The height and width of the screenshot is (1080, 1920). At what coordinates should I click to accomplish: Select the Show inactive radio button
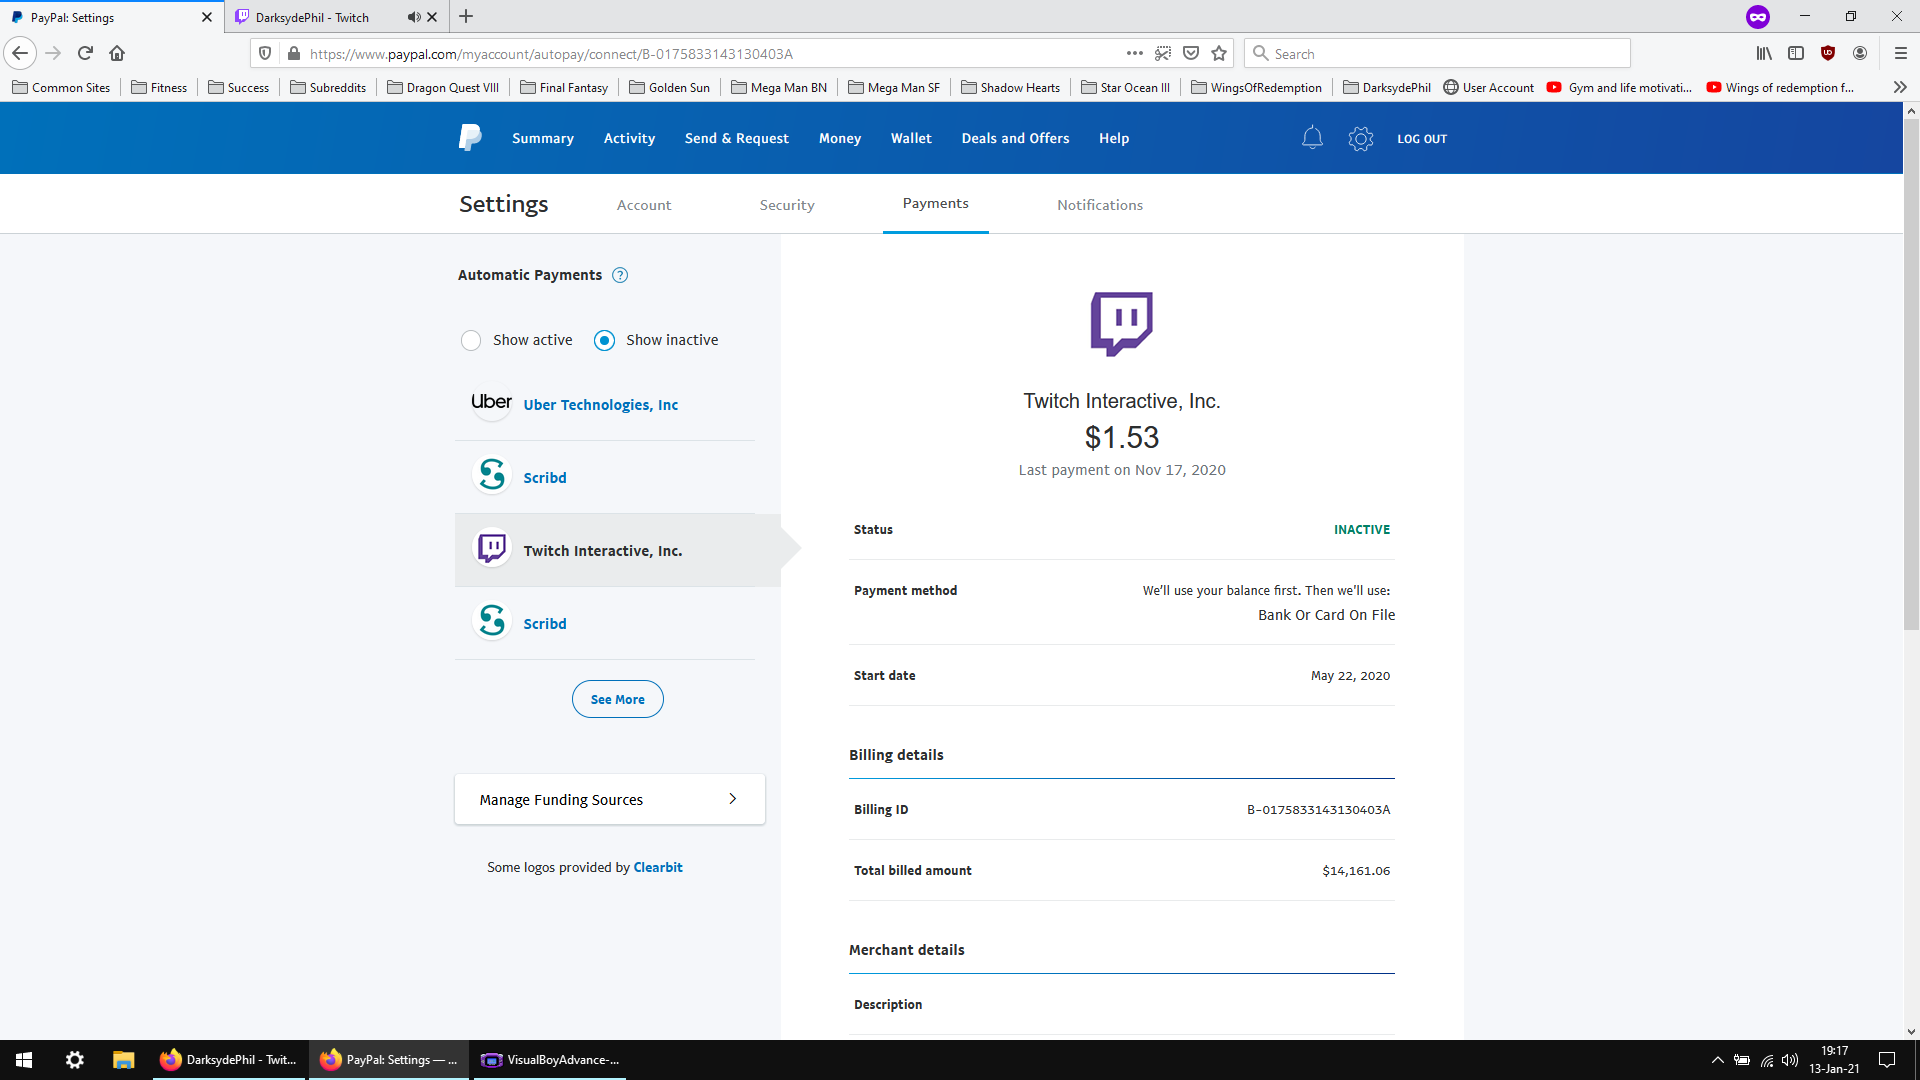click(x=604, y=340)
